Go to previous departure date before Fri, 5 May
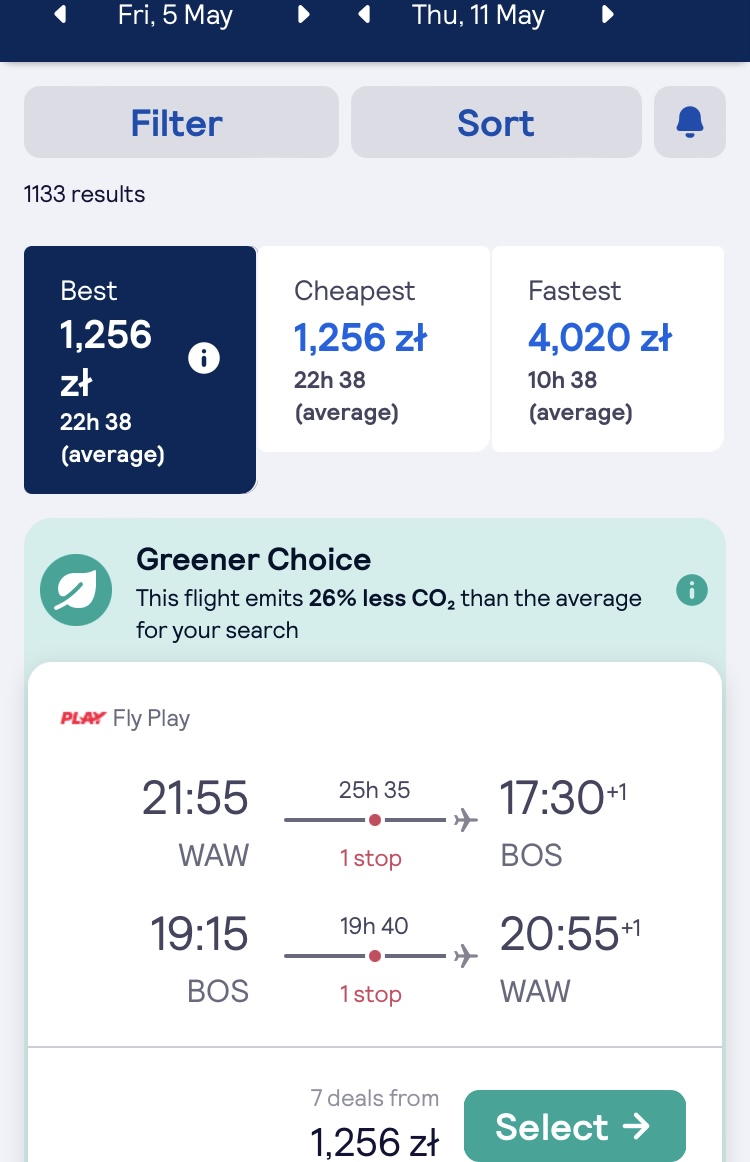 point(61,14)
